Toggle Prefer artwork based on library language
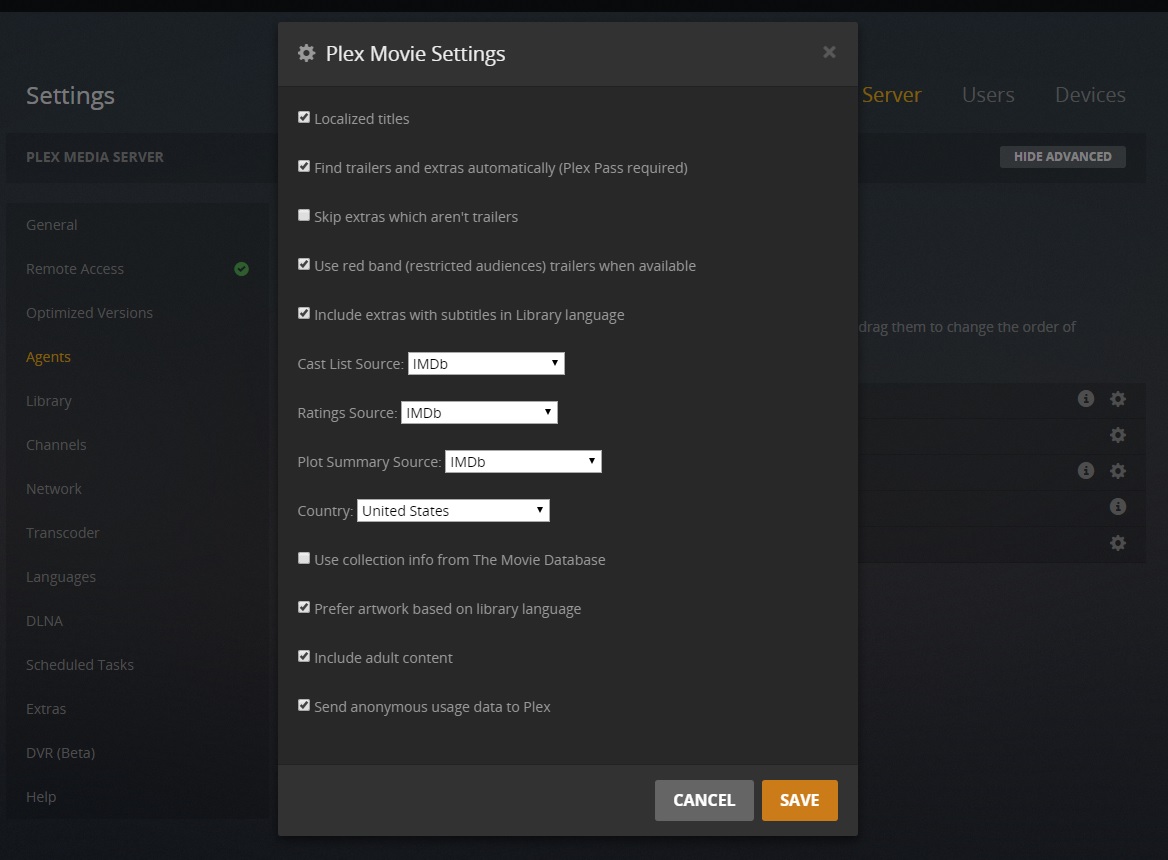 [x=304, y=608]
